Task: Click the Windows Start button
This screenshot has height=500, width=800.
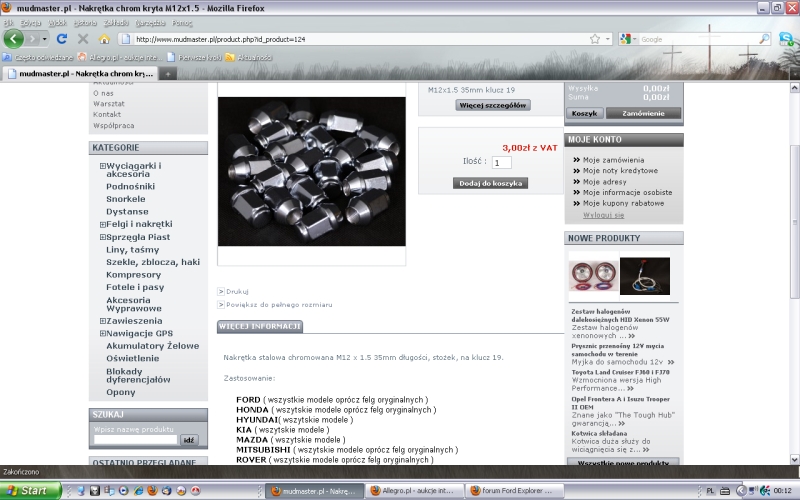Action: click(x=30, y=491)
